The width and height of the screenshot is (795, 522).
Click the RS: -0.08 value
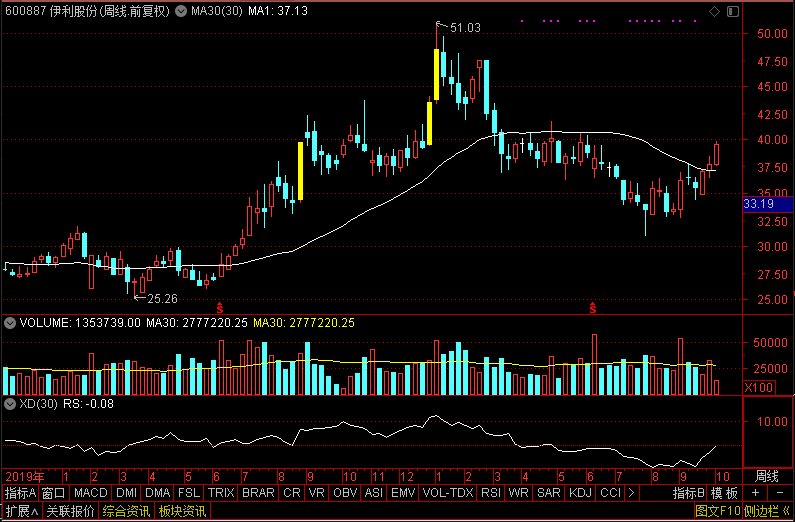click(89, 404)
